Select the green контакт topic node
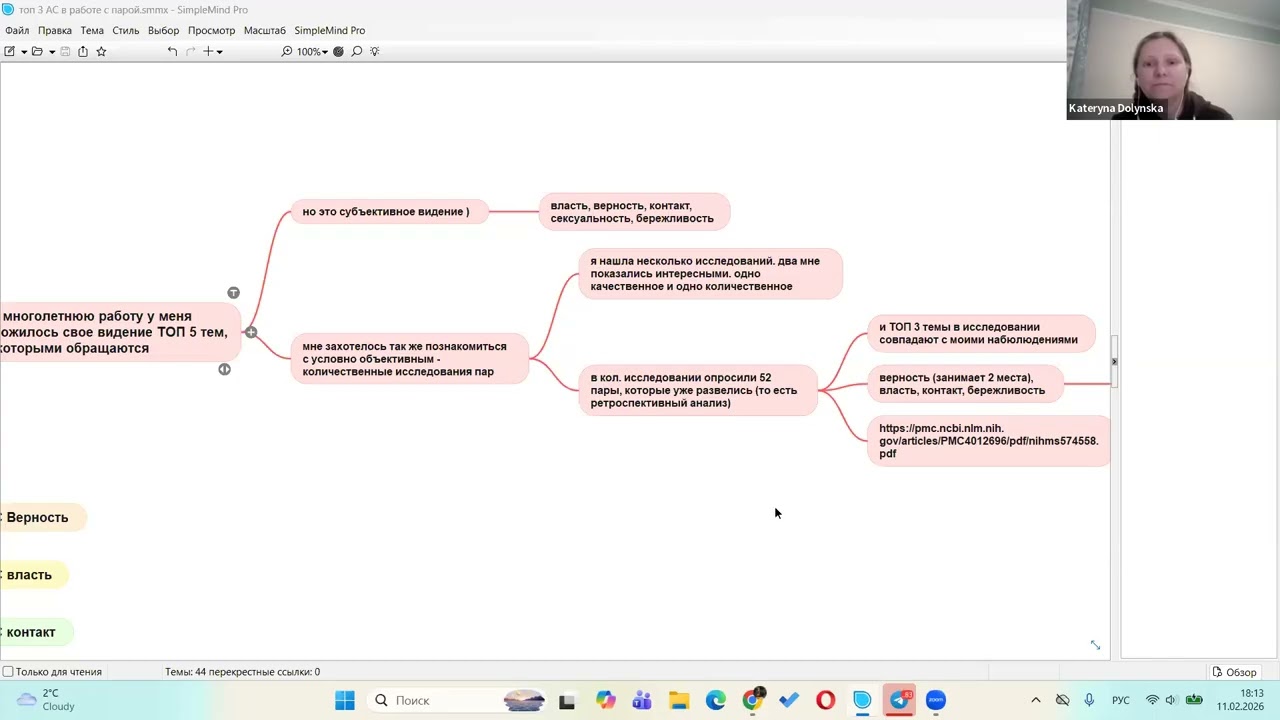 tap(36, 632)
